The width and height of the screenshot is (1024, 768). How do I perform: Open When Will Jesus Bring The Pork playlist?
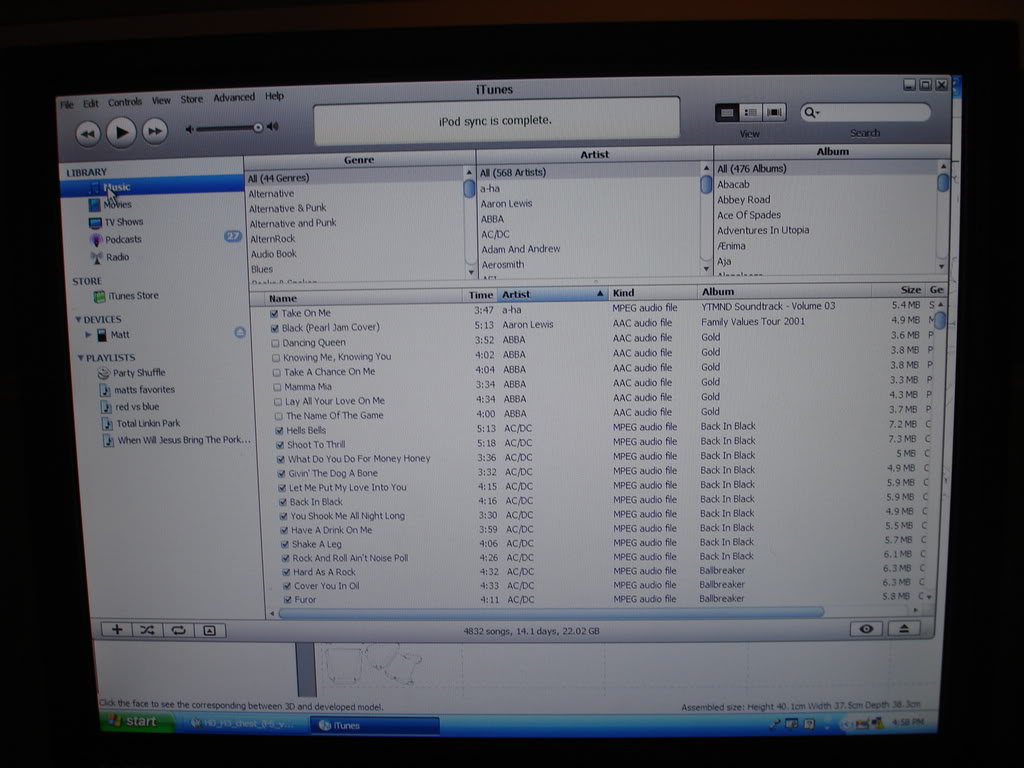[x=183, y=440]
